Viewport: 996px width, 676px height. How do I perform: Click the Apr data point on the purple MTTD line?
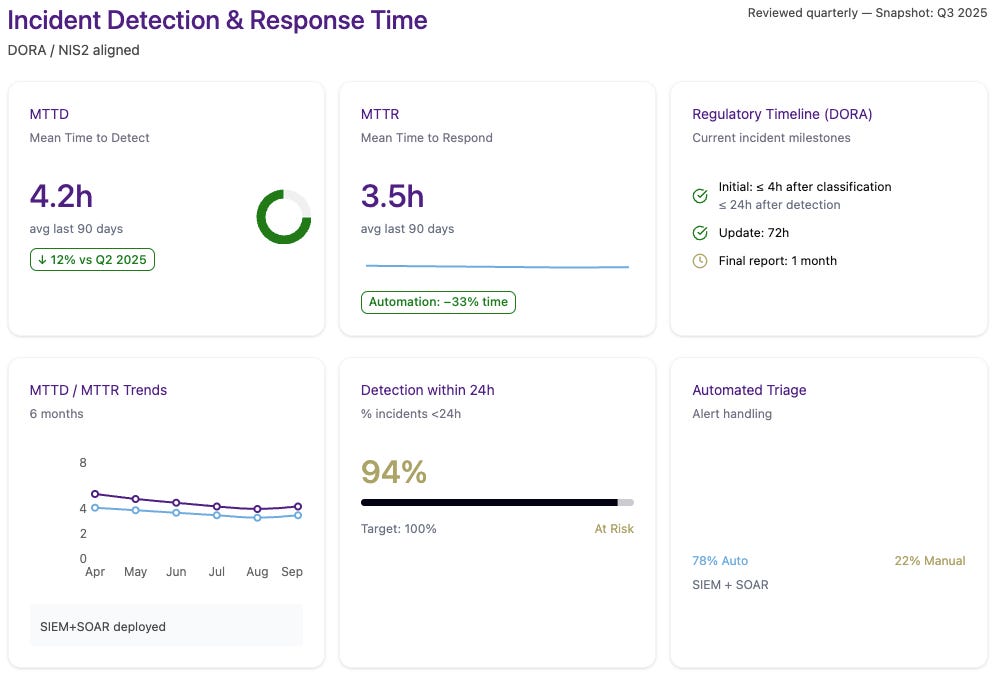point(95,494)
